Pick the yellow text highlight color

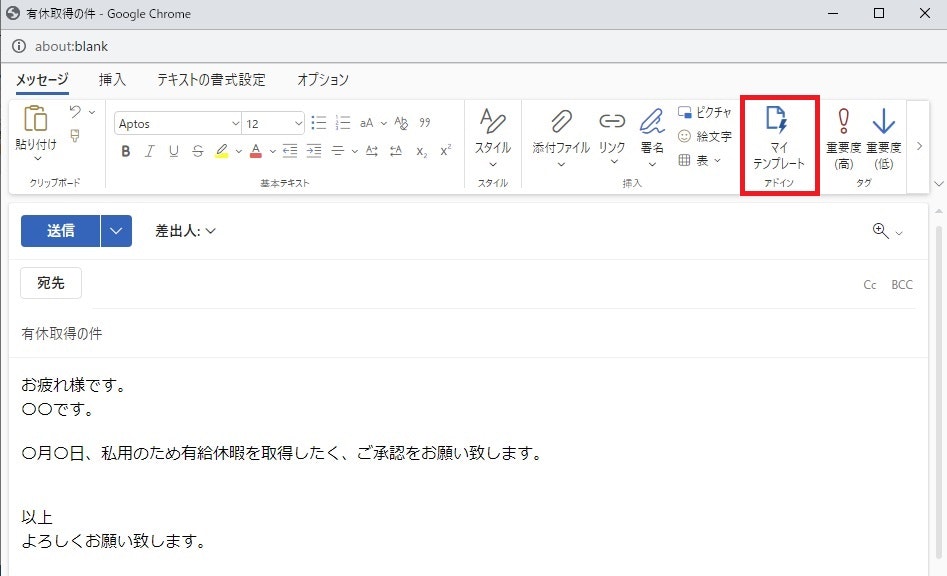coord(221,152)
